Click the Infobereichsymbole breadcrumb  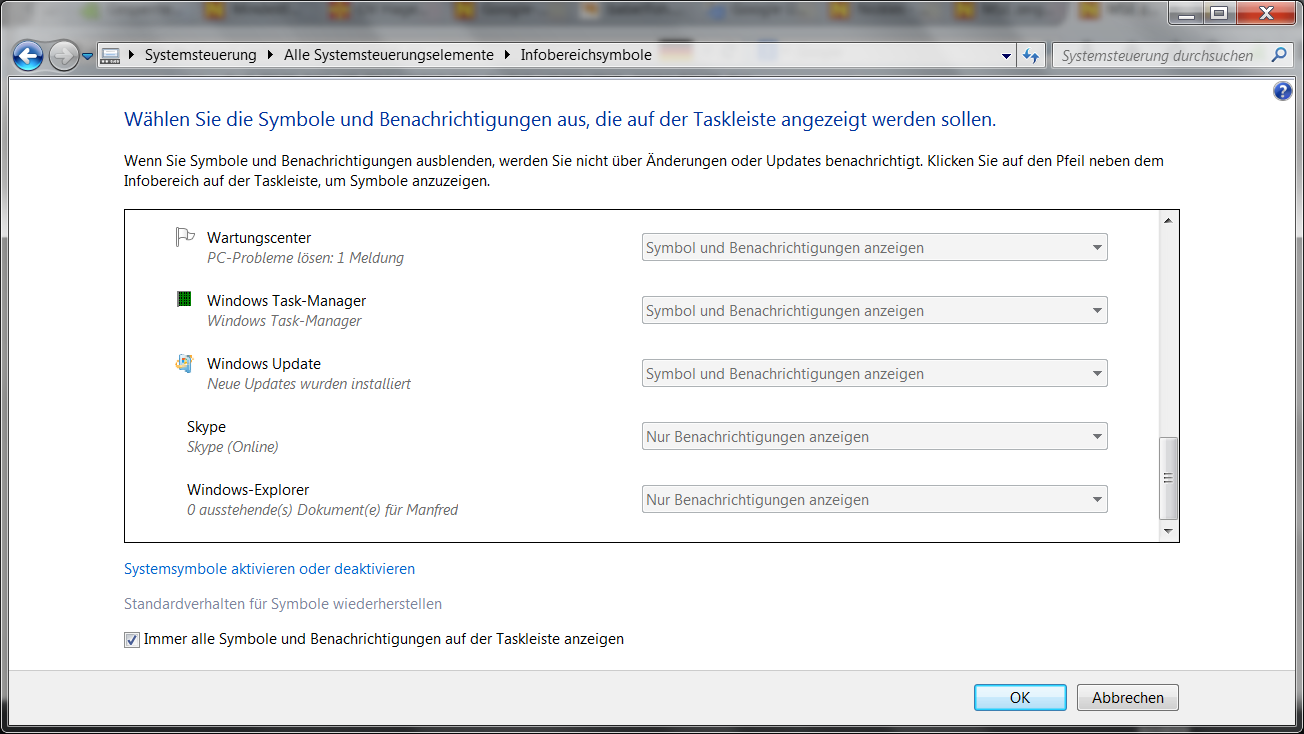click(x=586, y=55)
